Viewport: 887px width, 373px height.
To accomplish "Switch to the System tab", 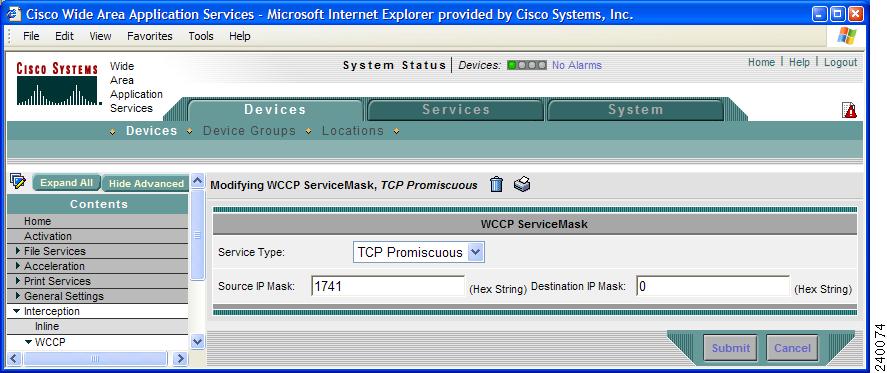I will tap(636, 110).
